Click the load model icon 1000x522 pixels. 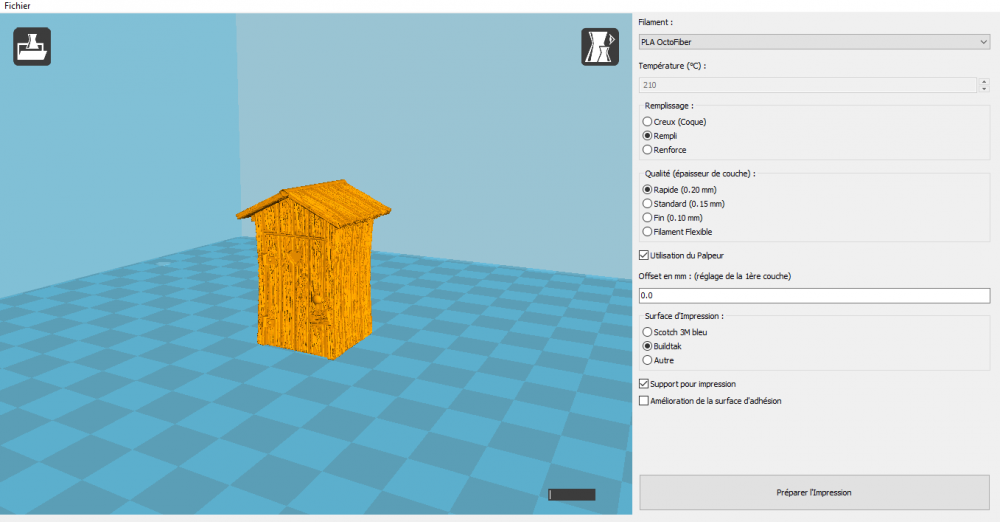[x=32, y=47]
